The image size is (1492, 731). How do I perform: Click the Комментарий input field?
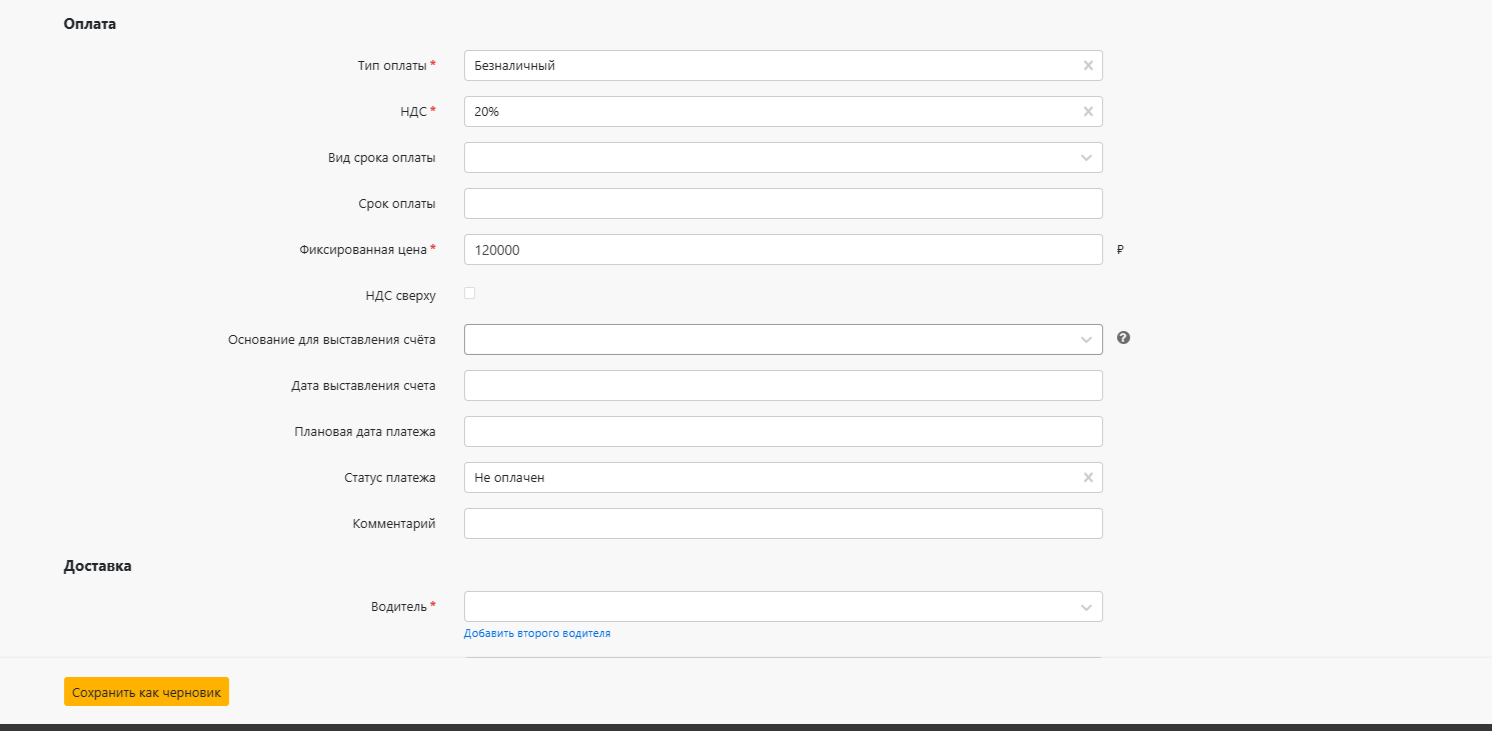point(783,524)
